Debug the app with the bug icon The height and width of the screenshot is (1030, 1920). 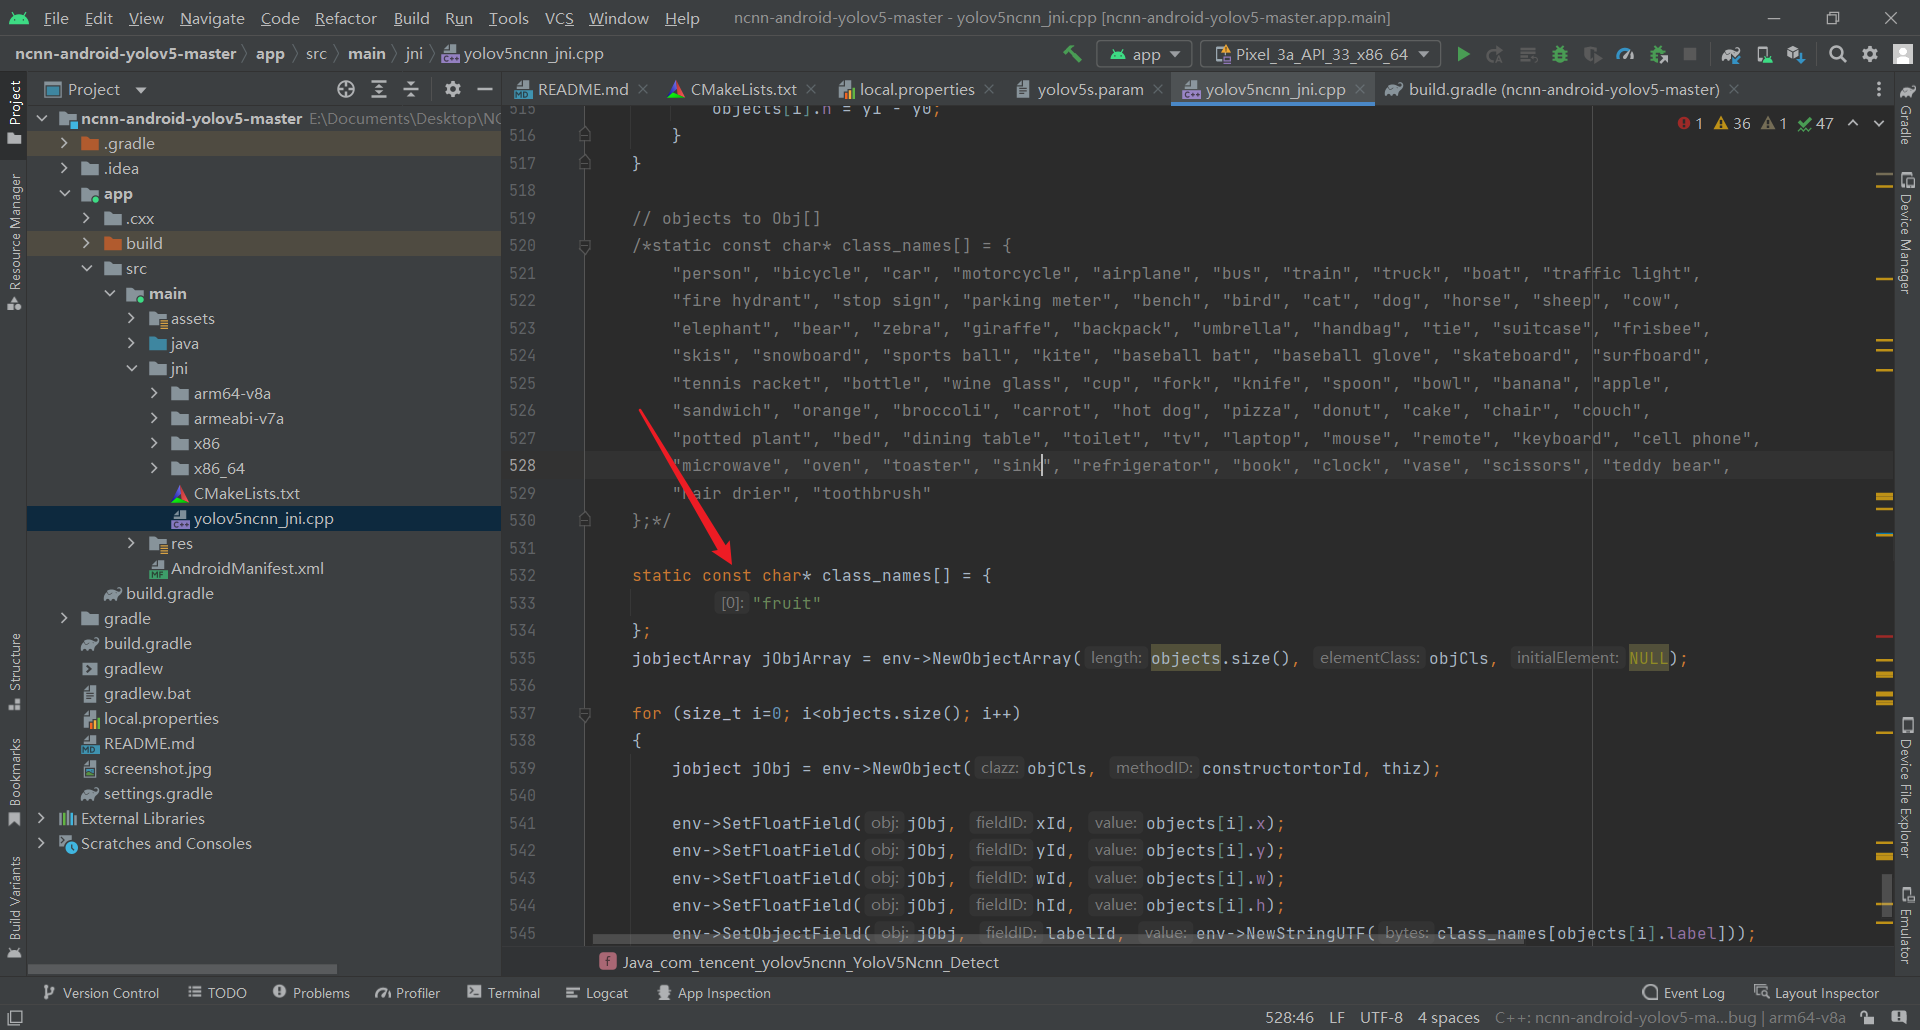coord(1561,54)
